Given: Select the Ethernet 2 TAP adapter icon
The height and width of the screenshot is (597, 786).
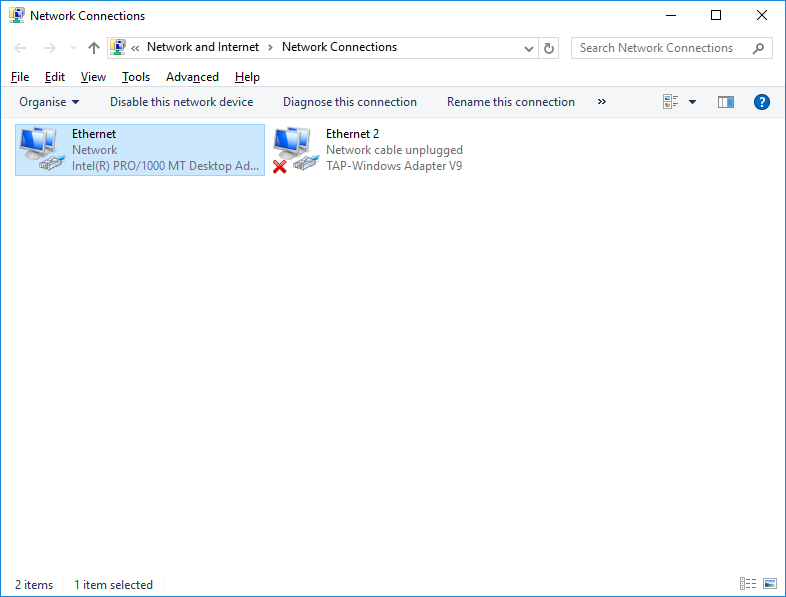Looking at the screenshot, I should coord(295,149).
